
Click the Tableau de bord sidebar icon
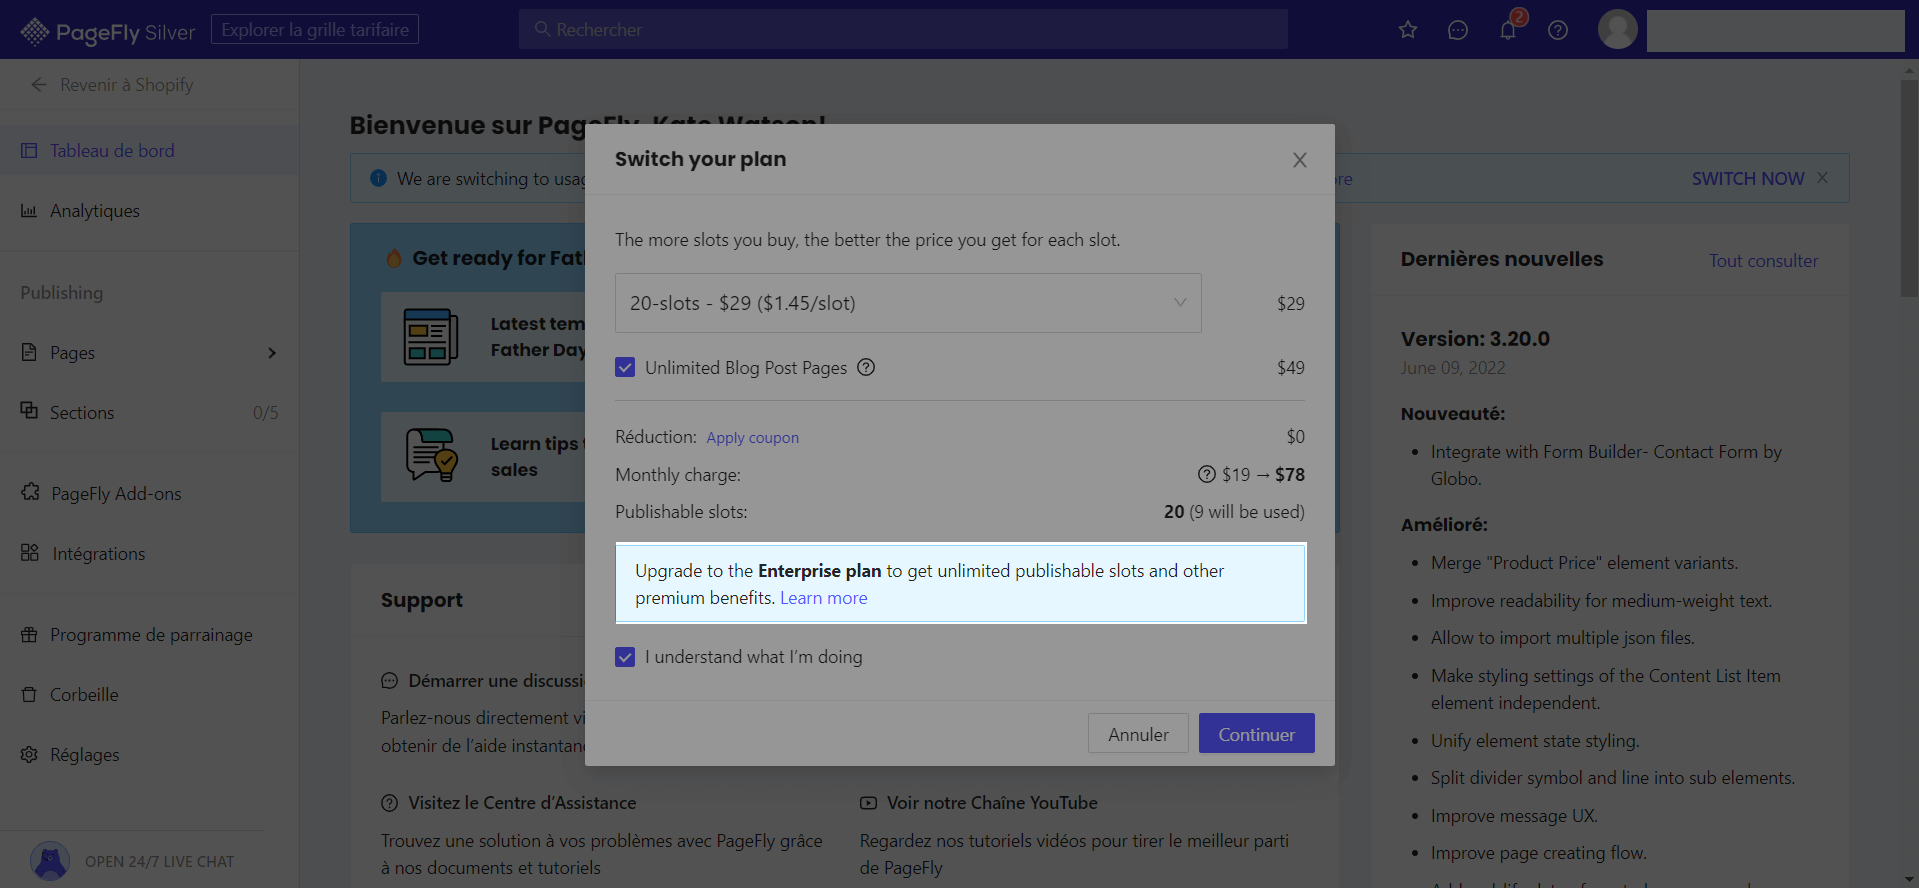pos(29,151)
